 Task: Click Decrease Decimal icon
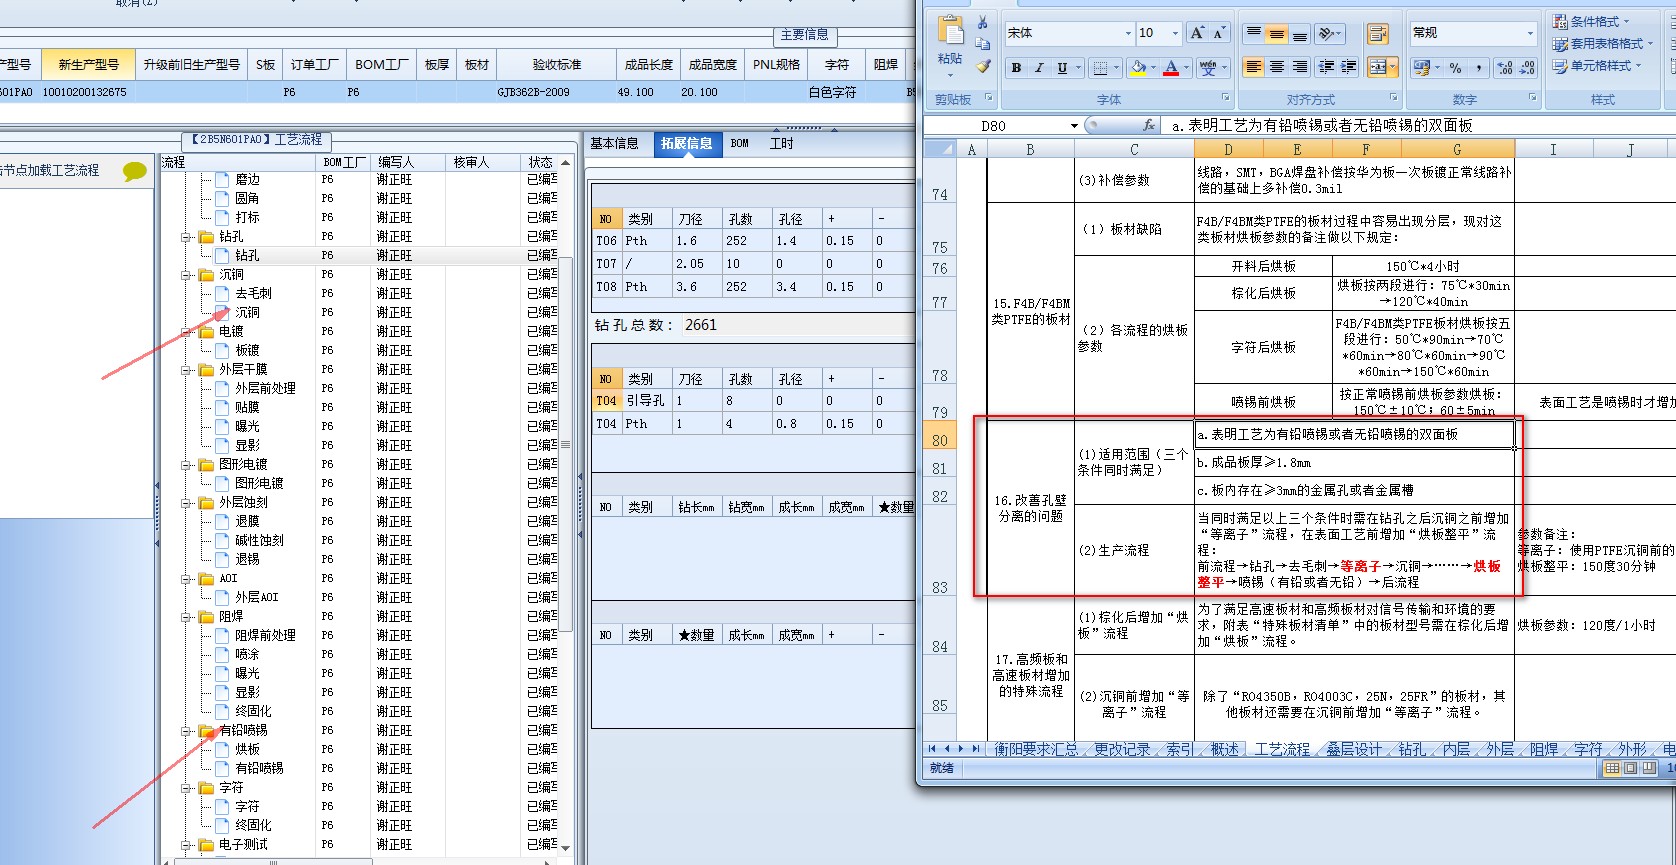click(x=1526, y=68)
